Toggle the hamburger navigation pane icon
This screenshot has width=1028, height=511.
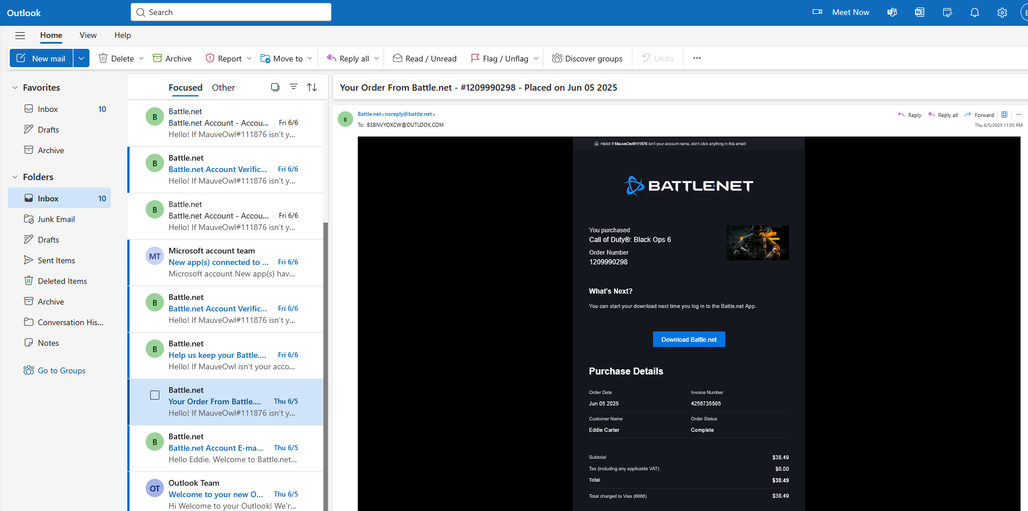click(20, 35)
